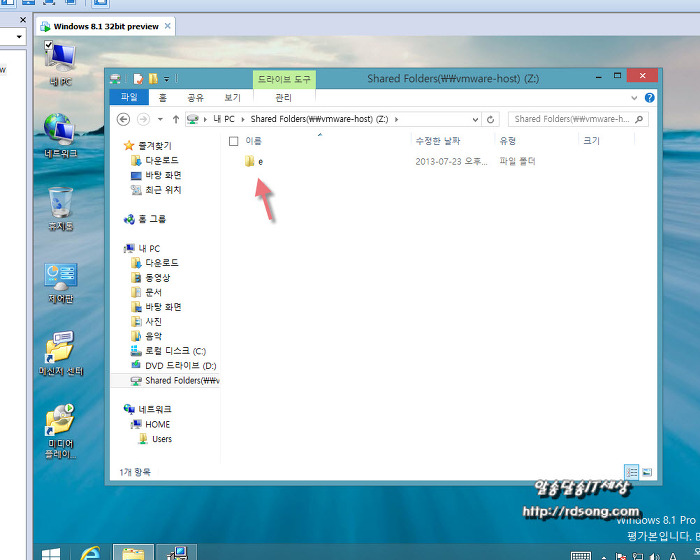Click the Shared Folders search box
This screenshot has width=700, height=560.
click(x=572, y=119)
